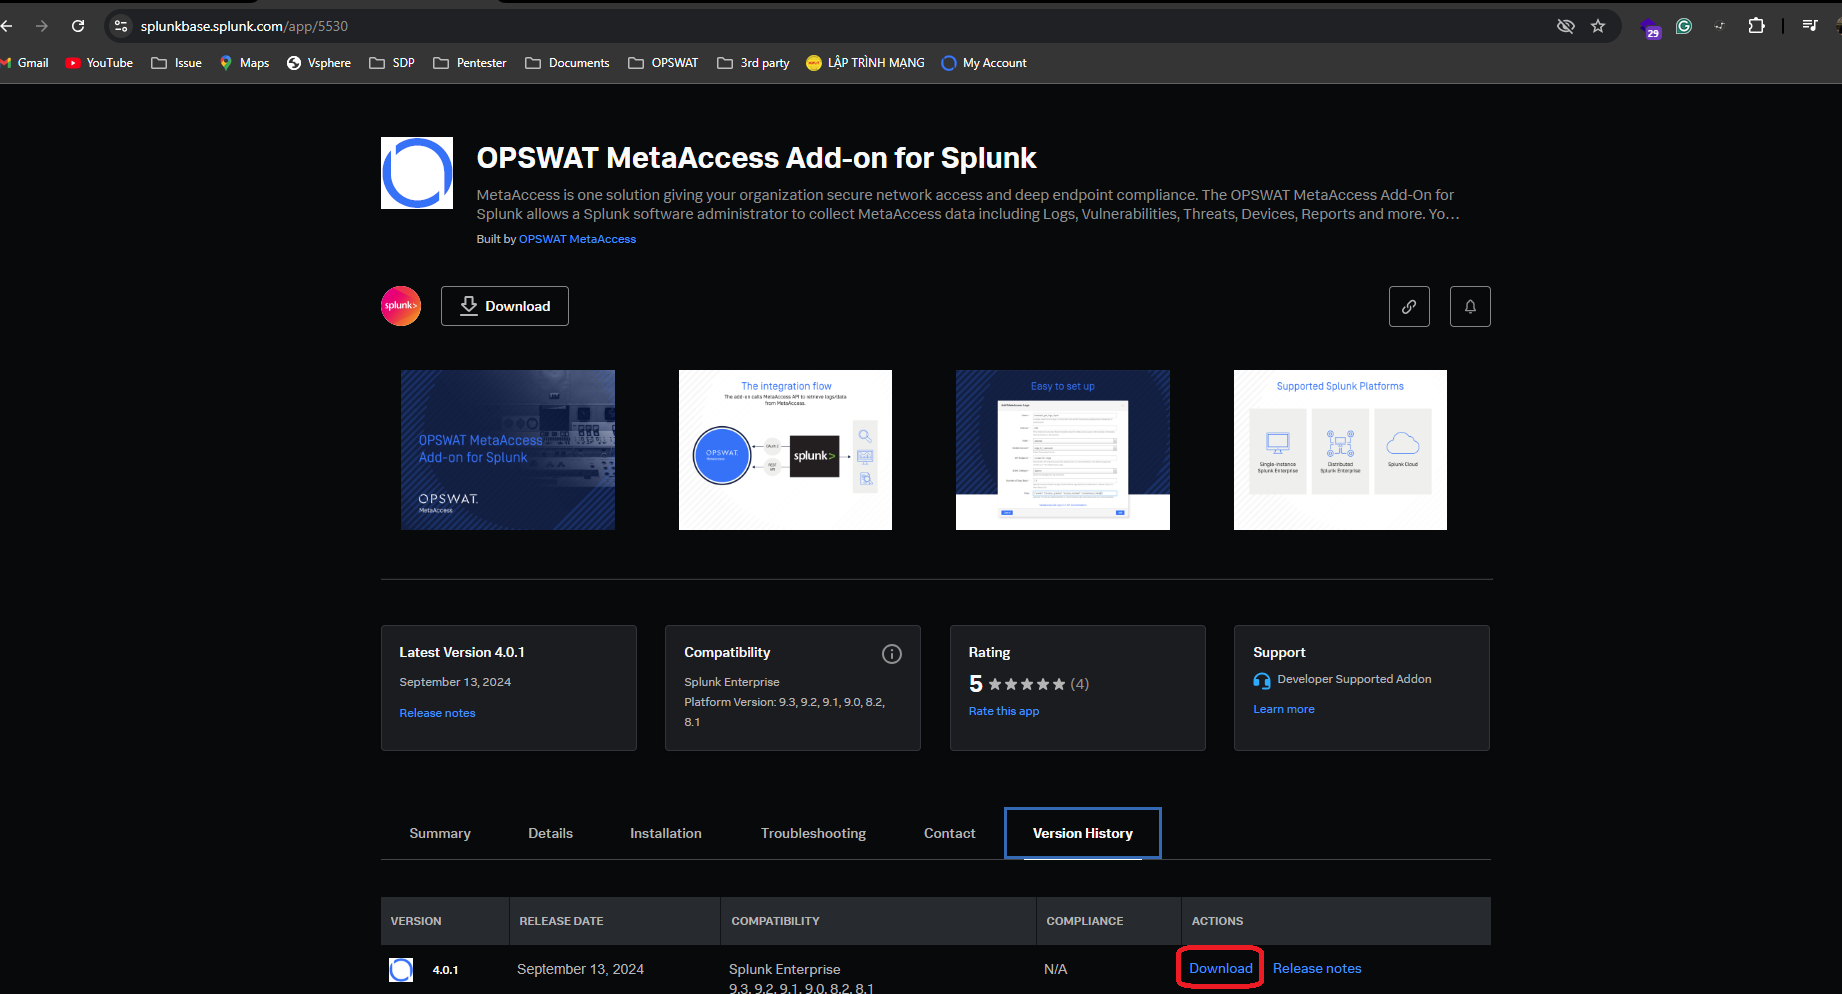Open the Maps bookmark
The width and height of the screenshot is (1842, 994).
244,63
